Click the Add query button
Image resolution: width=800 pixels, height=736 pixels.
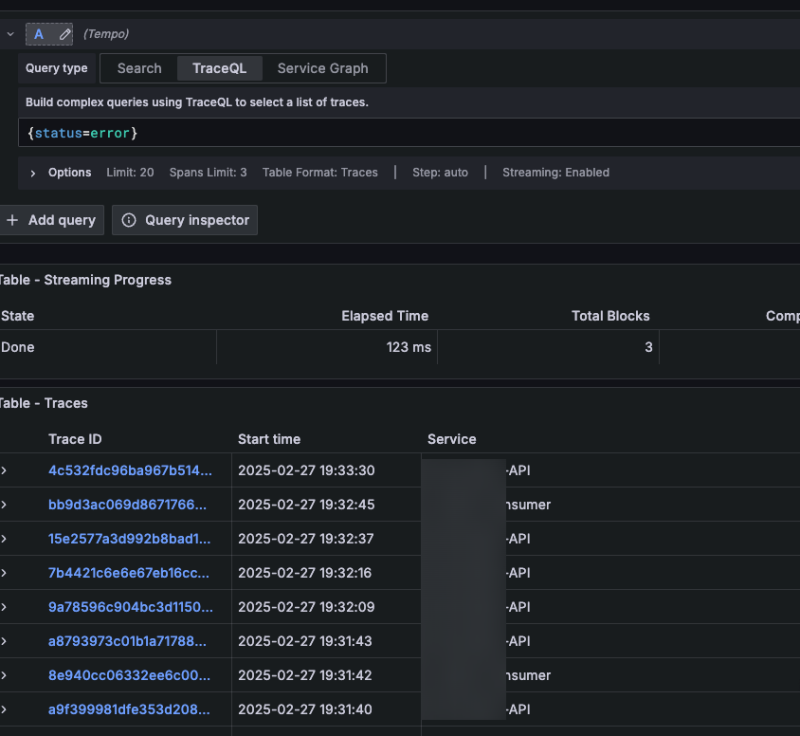click(52, 220)
